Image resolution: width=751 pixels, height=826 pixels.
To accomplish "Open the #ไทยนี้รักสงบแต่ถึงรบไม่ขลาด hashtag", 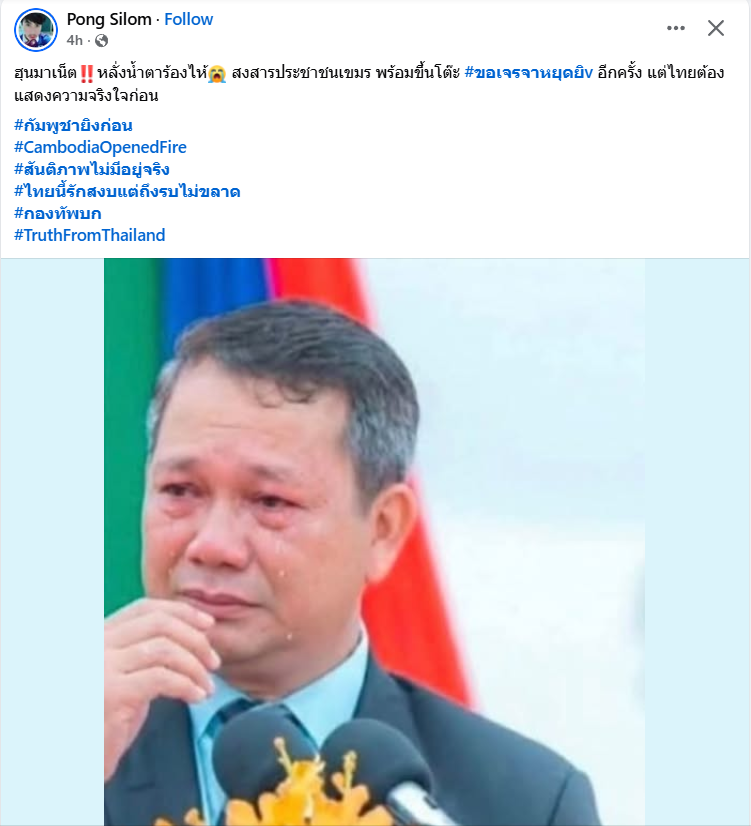I will pyautogui.click(x=127, y=191).
